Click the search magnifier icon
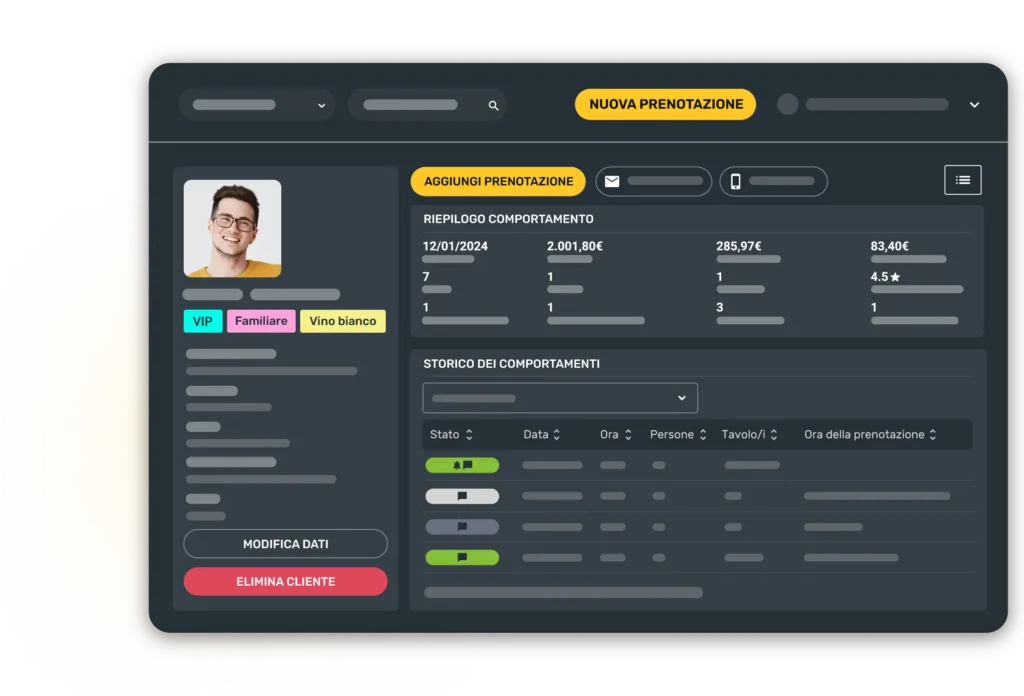The image size is (1024, 696). [493, 105]
